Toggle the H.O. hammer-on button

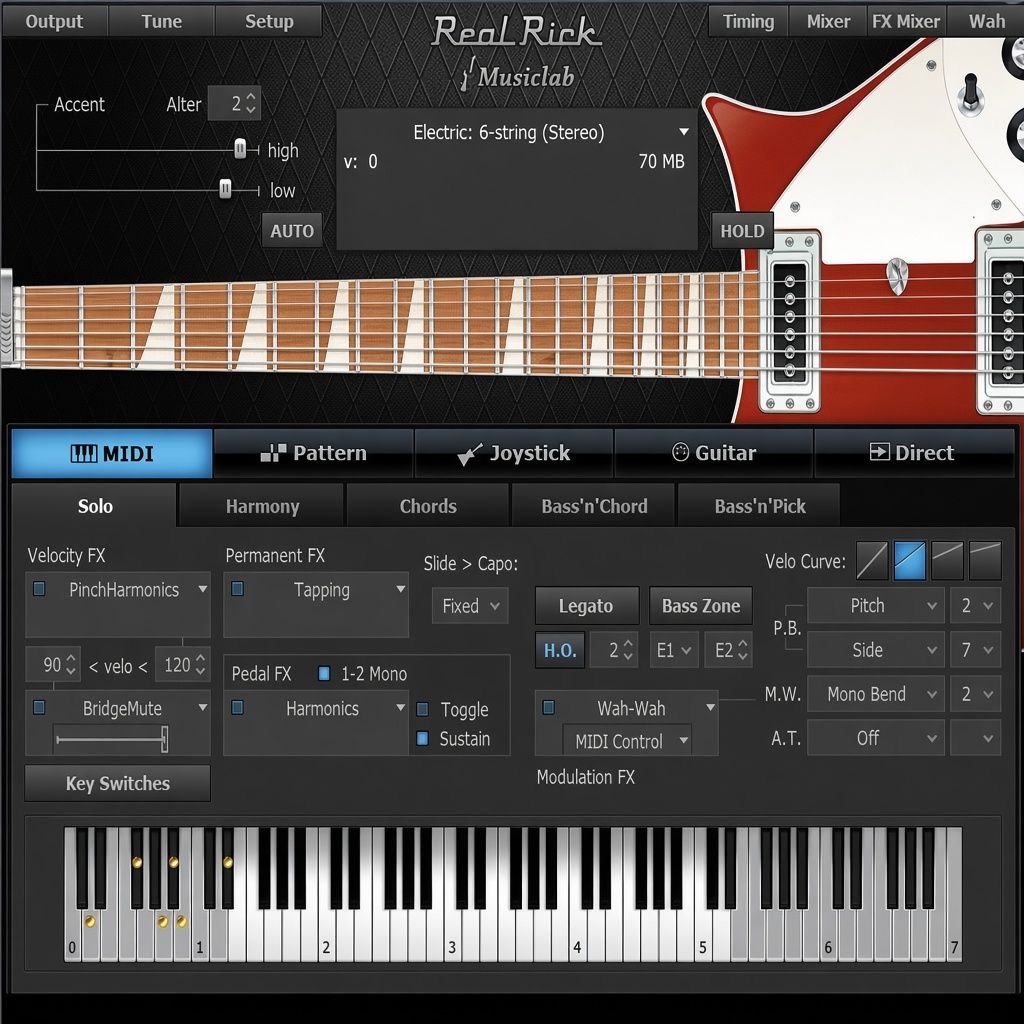click(x=560, y=650)
